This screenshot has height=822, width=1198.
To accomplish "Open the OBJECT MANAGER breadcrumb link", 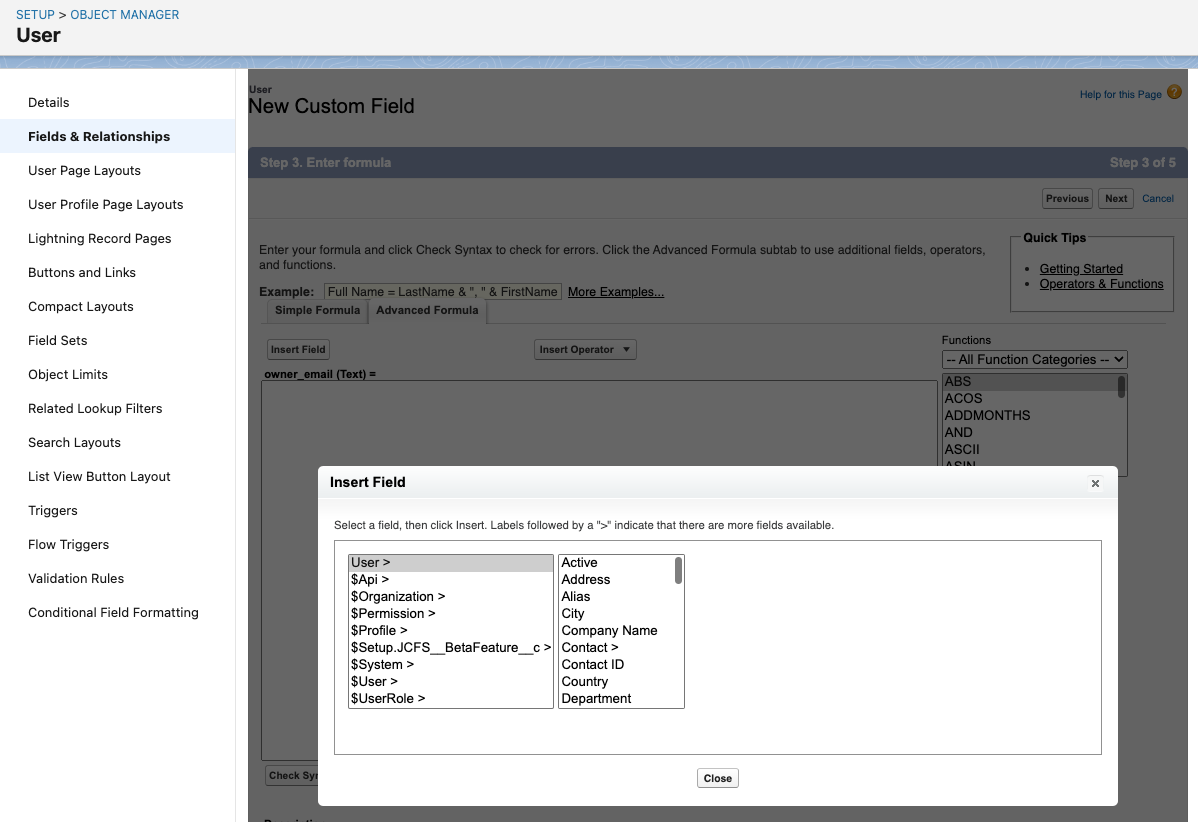I will (124, 14).
